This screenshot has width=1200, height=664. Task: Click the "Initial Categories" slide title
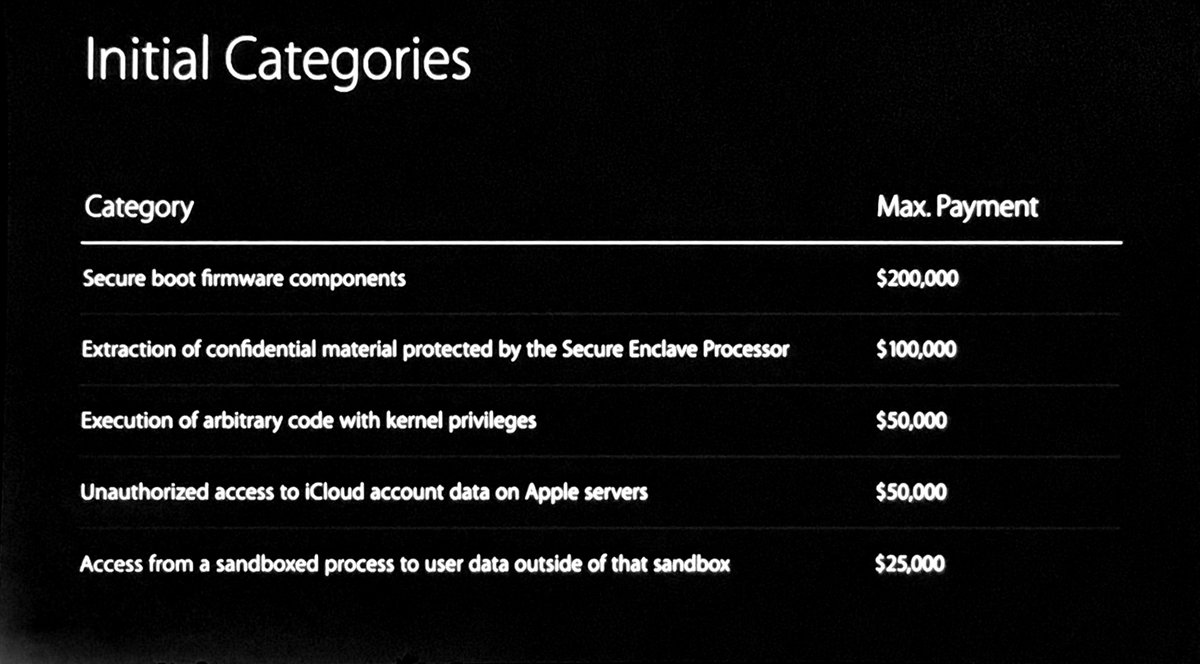click(277, 63)
